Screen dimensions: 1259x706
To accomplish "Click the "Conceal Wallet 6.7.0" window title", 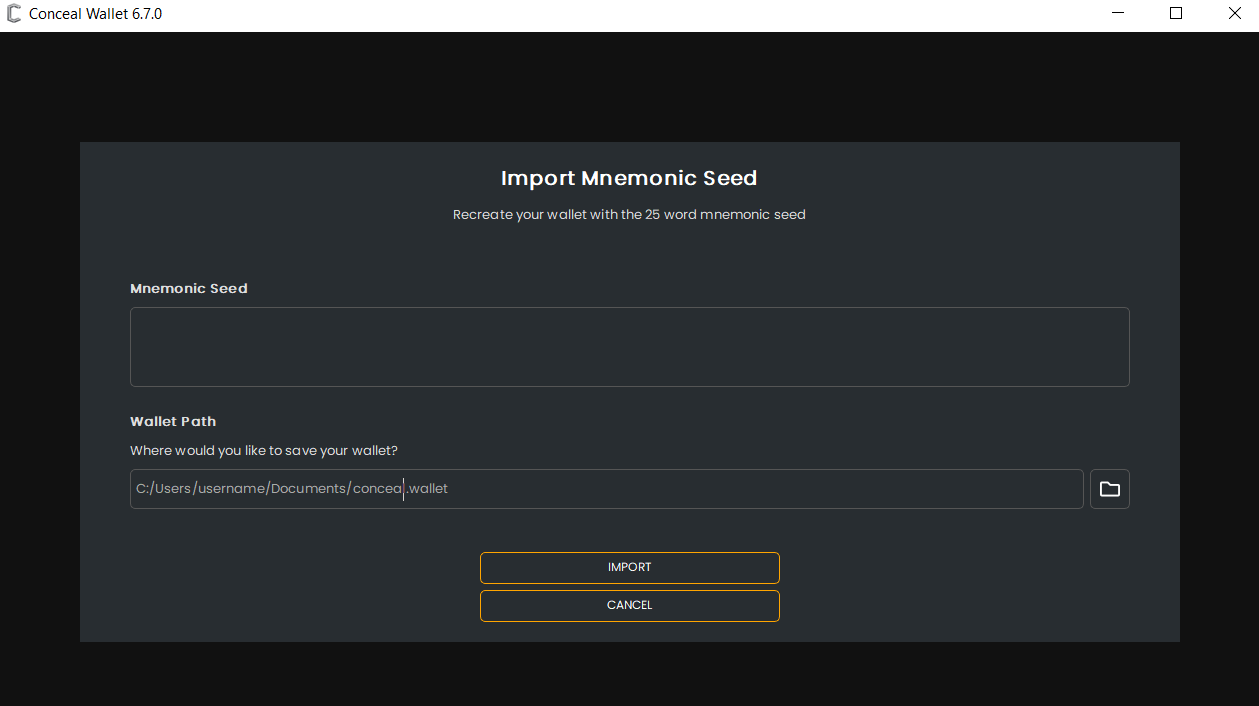I will [x=96, y=14].
